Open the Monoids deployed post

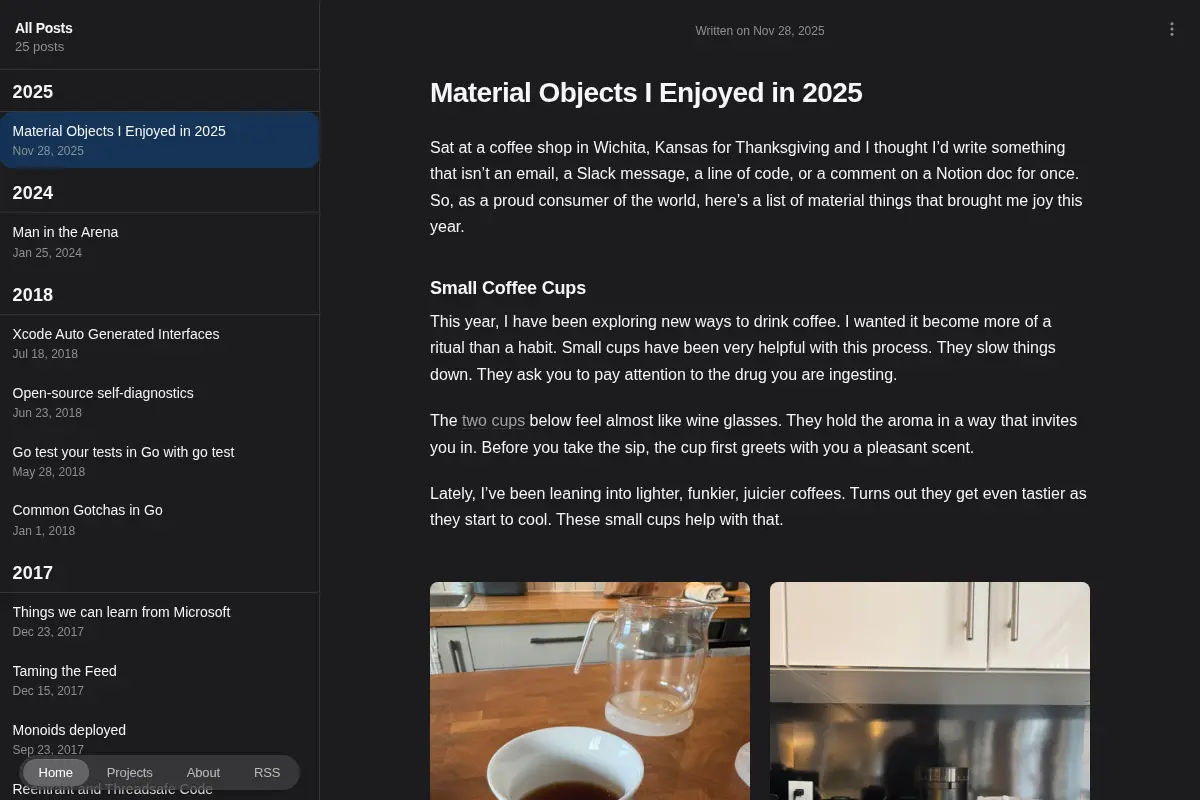click(160, 739)
